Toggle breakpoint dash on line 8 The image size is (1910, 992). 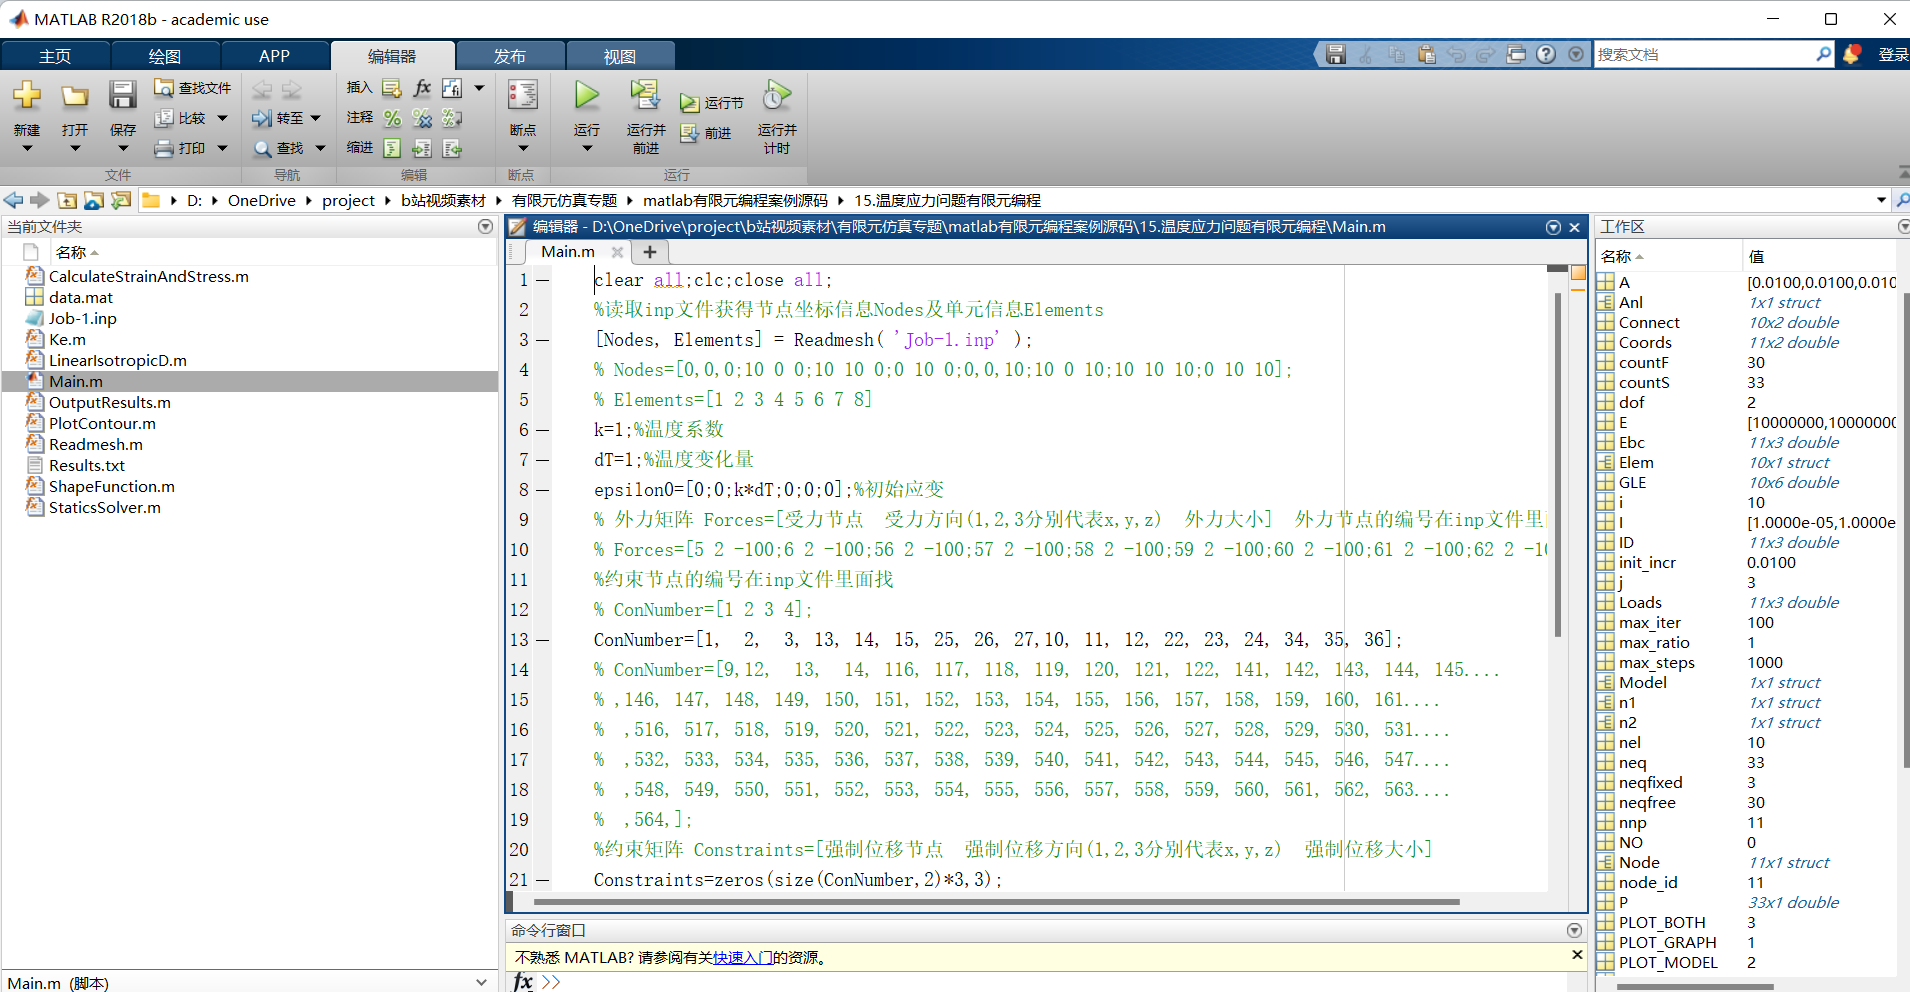coord(543,490)
